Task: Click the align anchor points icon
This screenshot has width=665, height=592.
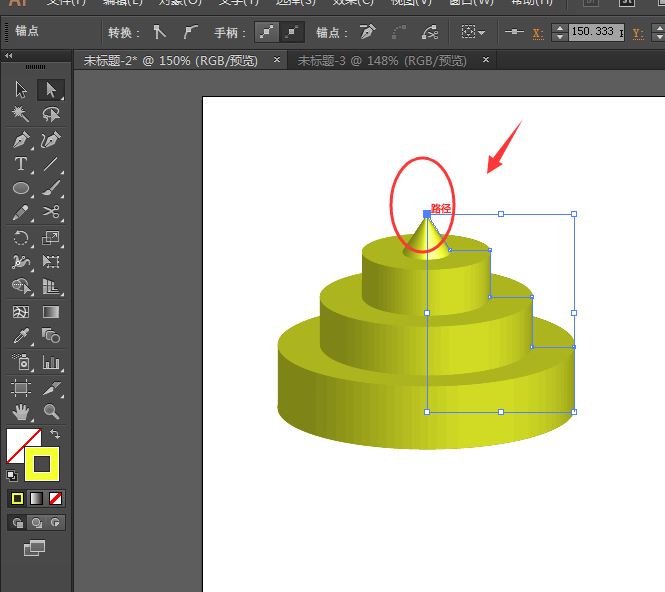Action: (514, 32)
